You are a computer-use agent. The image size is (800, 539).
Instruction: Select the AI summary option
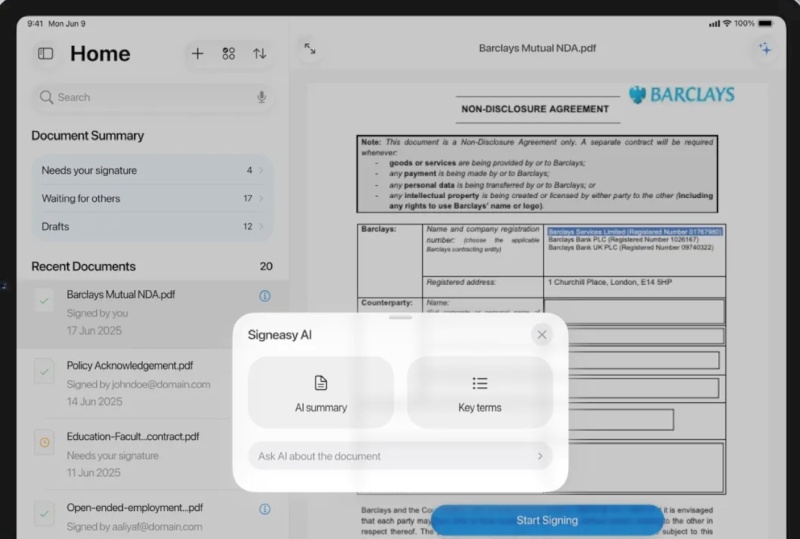[321, 393]
